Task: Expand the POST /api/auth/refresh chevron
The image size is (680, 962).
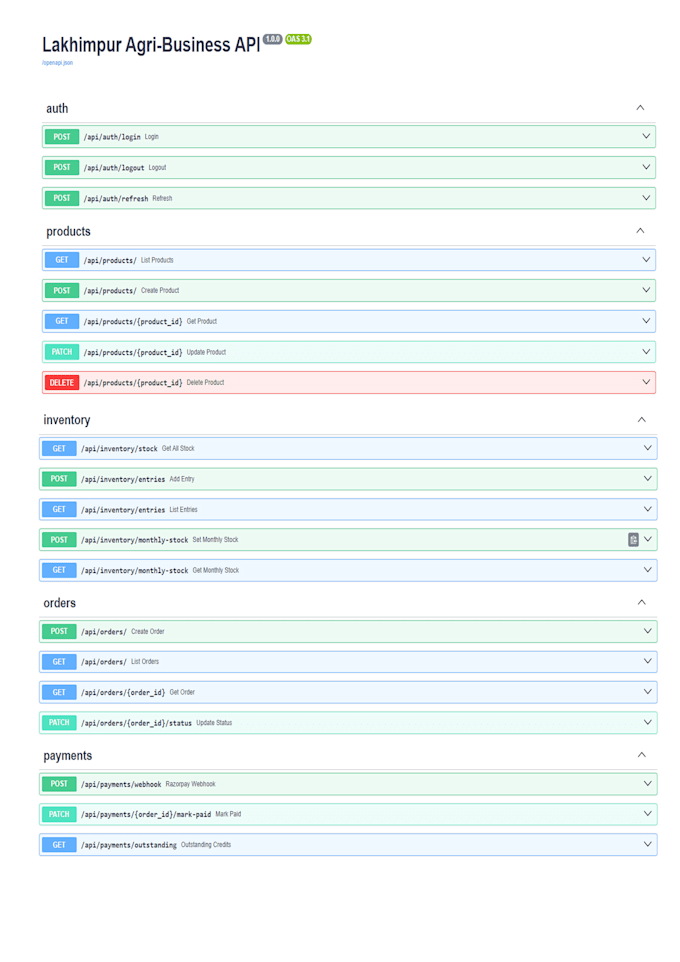Action: [646, 198]
